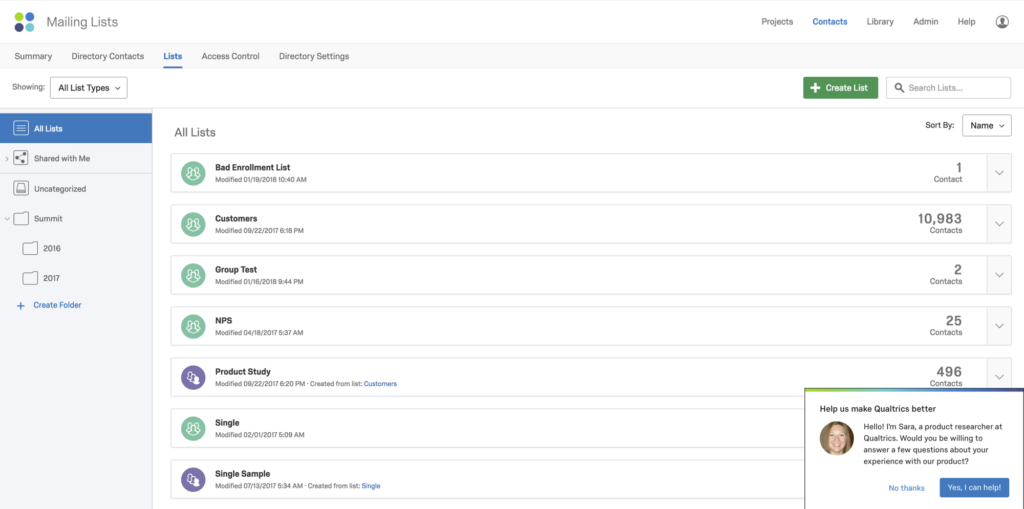
Task: Switch to the Directory Contacts tab
Action: (x=108, y=56)
